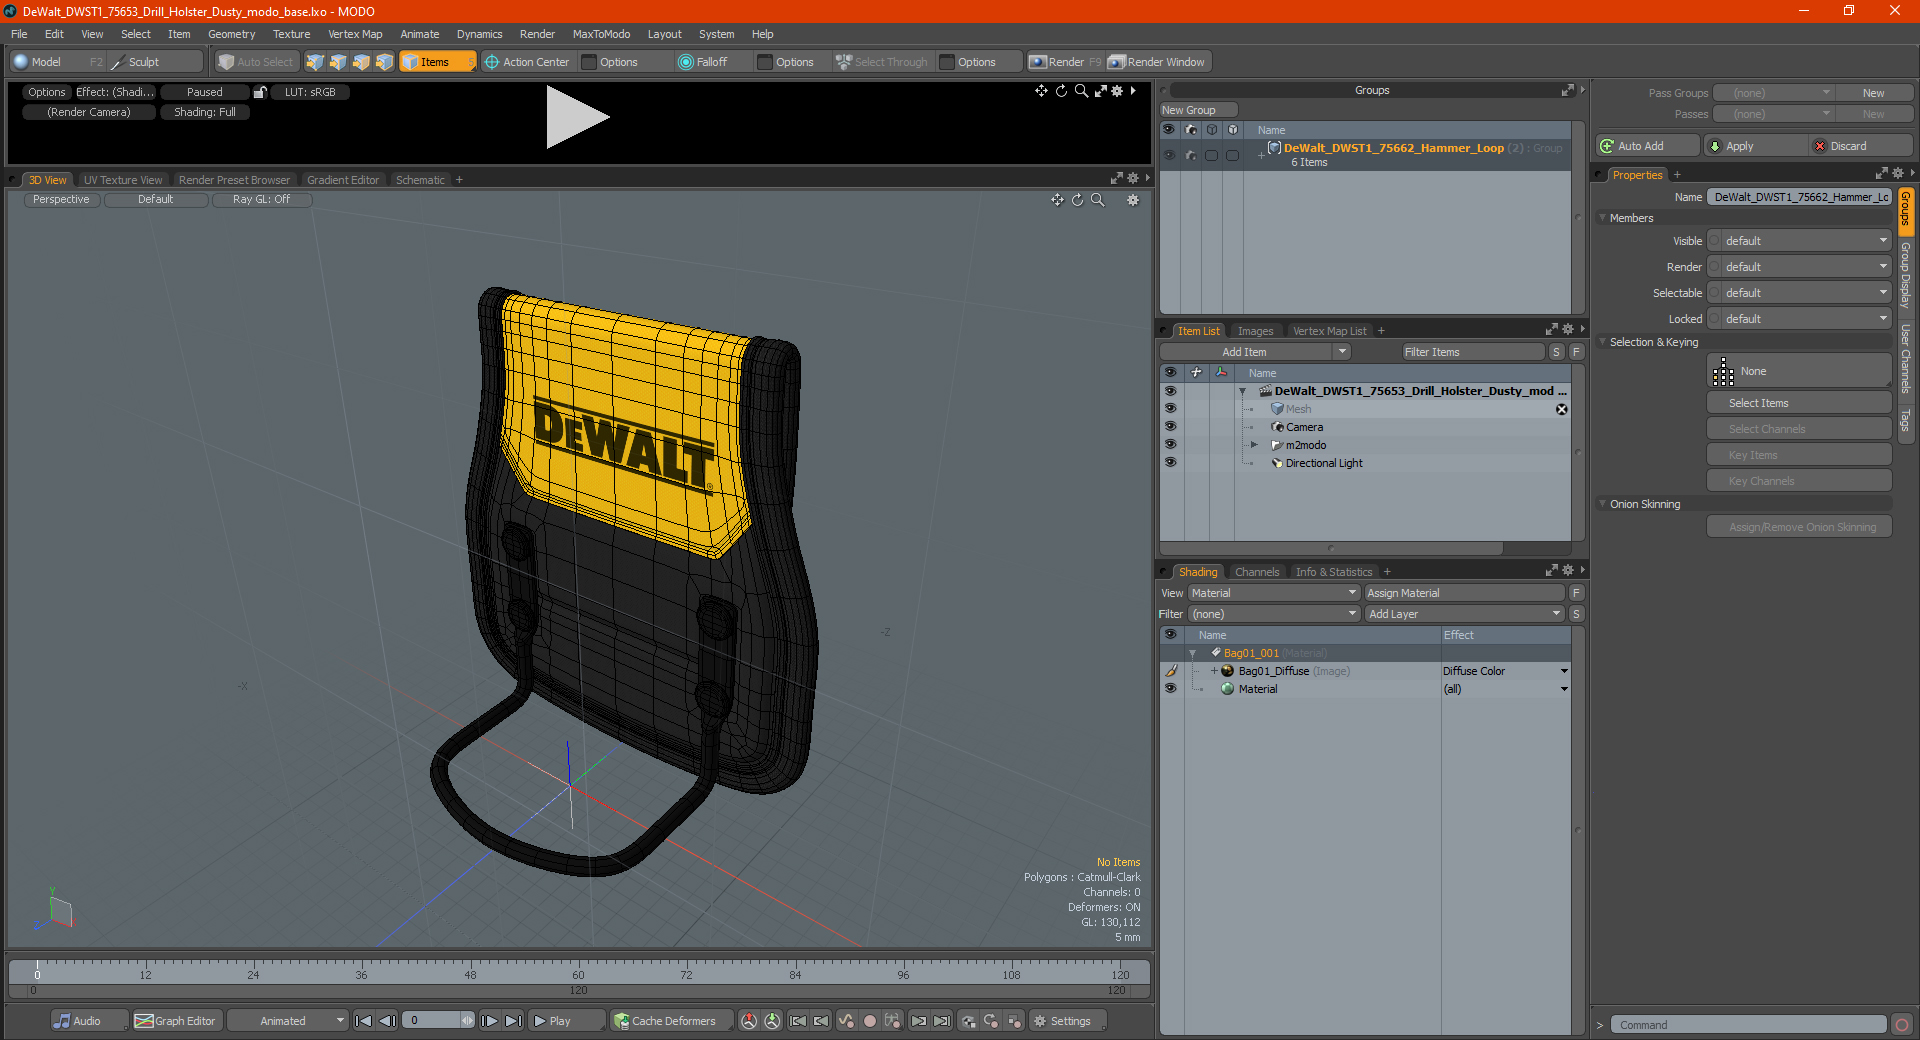1920x1040 pixels.
Task: Select Edges component mode cube icon
Action: 338,62
